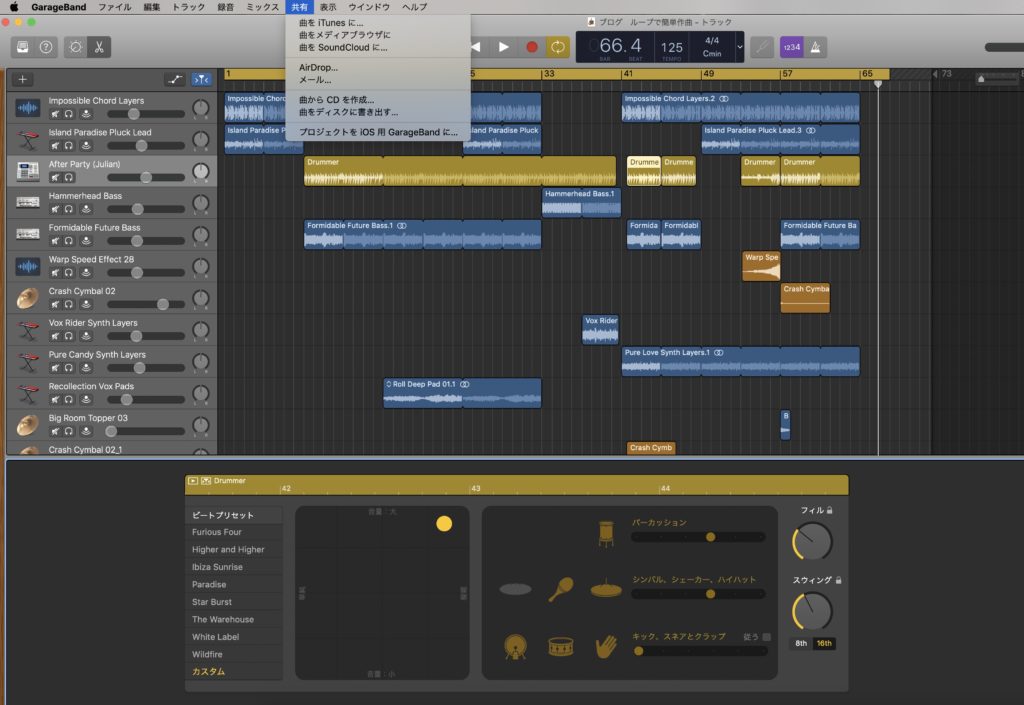Select the Vox Rider Synth Layers track icon

click(x=27, y=330)
